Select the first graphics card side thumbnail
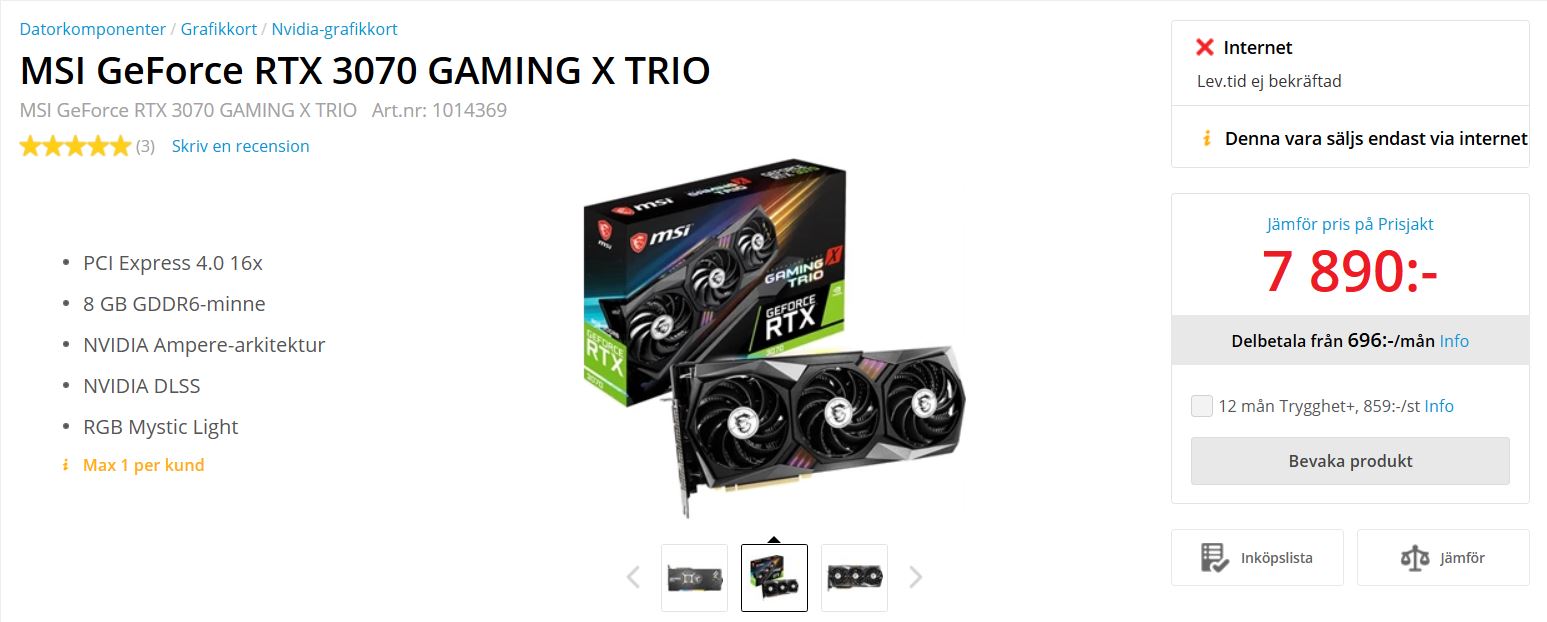 tap(694, 578)
